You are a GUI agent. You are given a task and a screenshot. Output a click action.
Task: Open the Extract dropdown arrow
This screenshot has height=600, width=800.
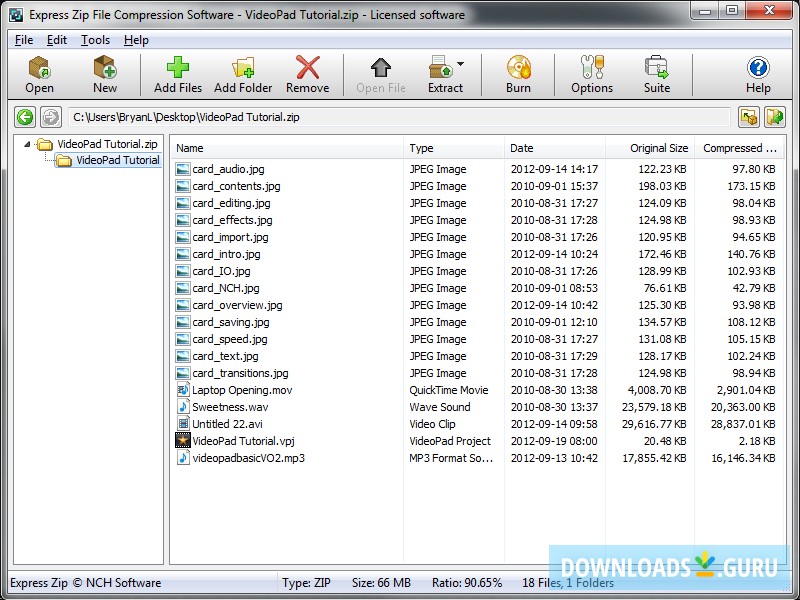point(462,63)
